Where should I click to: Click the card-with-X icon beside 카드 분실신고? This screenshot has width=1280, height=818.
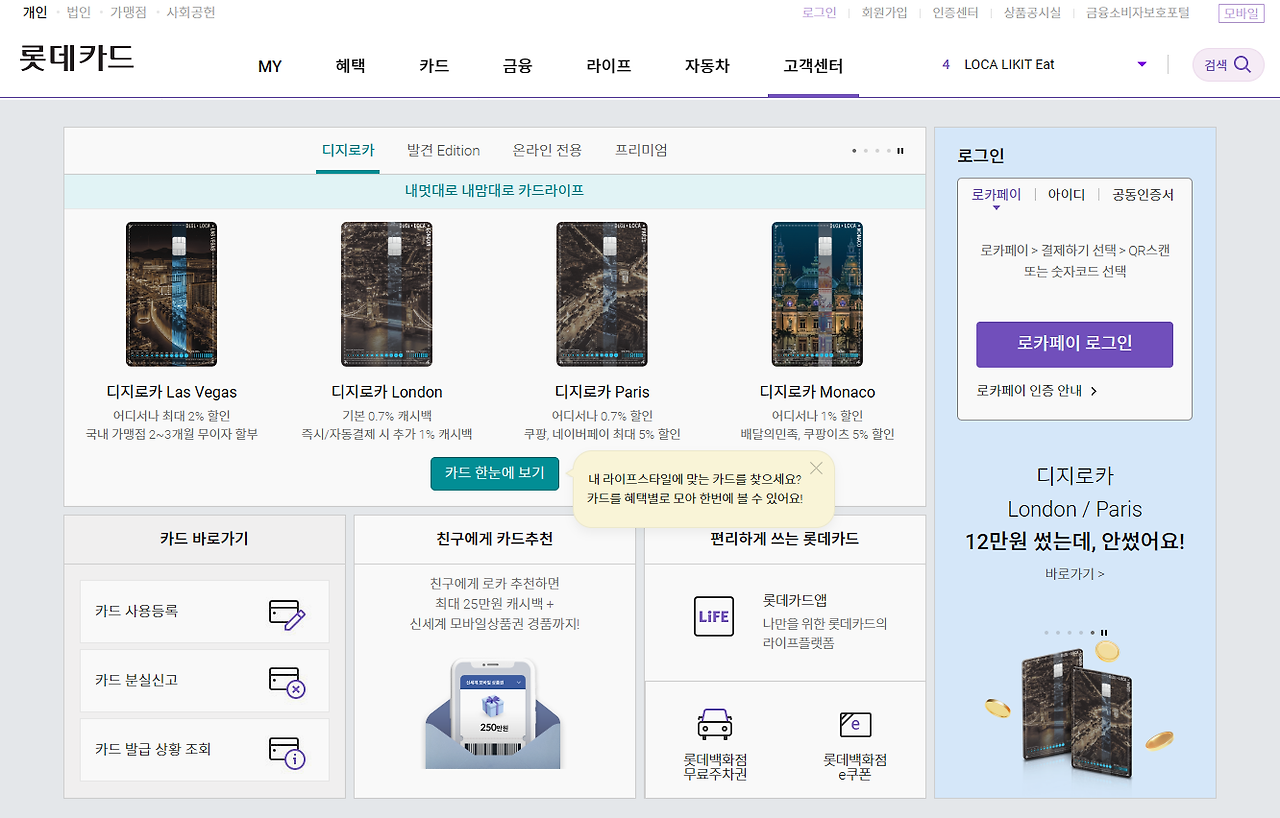(287, 682)
